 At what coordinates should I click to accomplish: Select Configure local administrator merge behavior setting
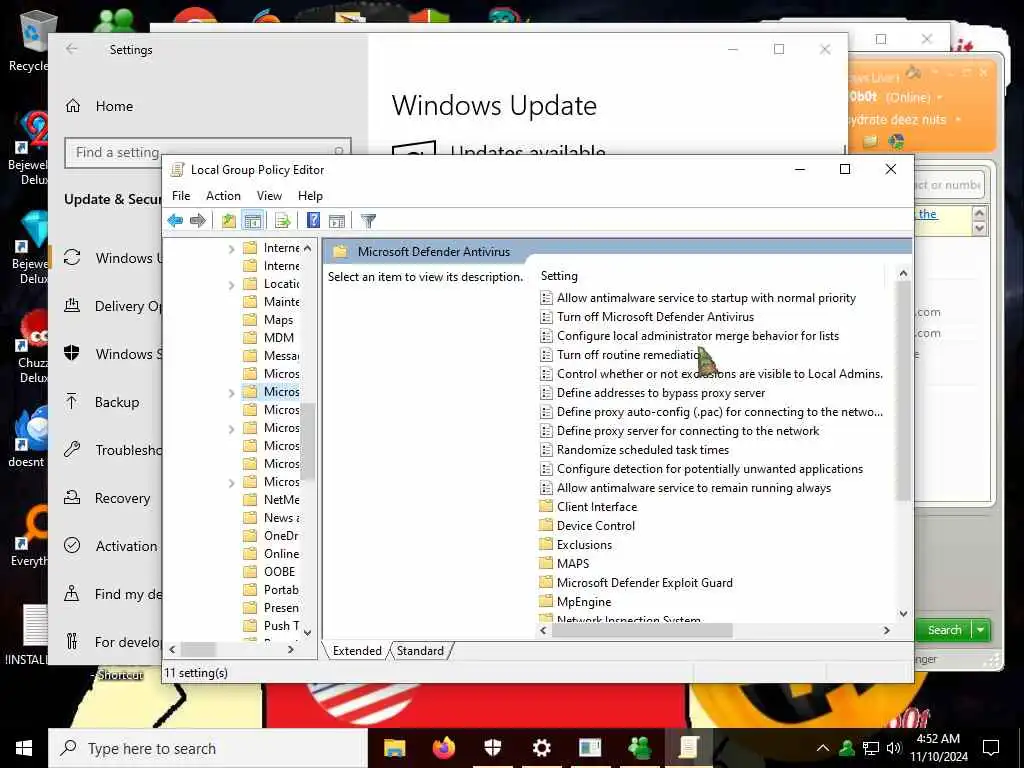click(x=697, y=336)
